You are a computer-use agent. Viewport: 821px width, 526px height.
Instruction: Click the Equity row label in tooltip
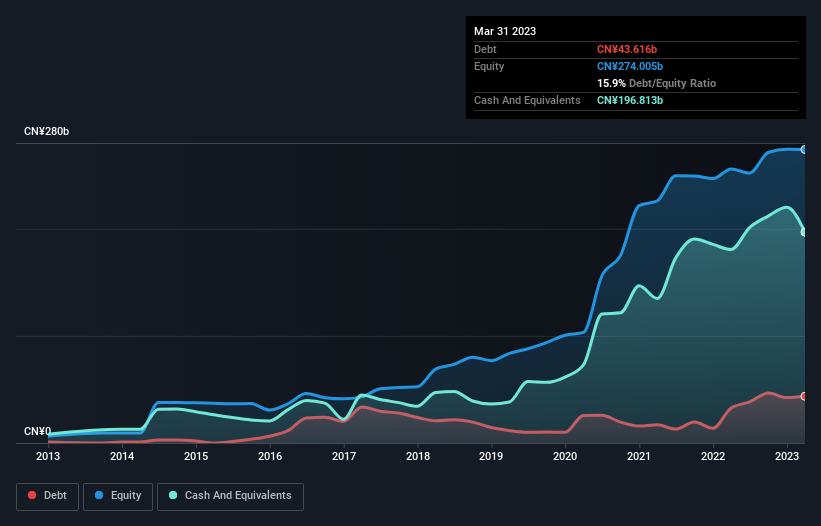(489, 66)
